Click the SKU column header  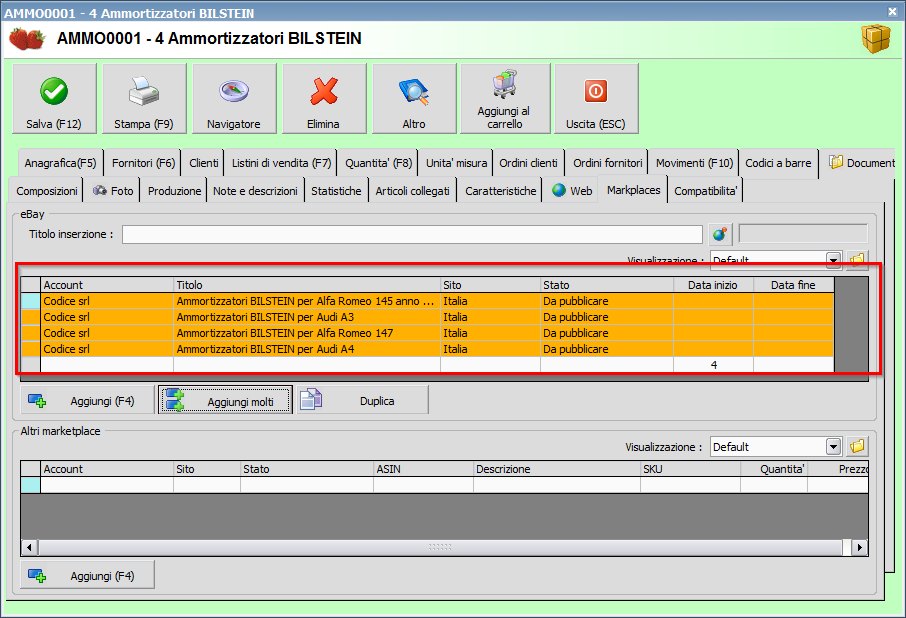click(690, 469)
